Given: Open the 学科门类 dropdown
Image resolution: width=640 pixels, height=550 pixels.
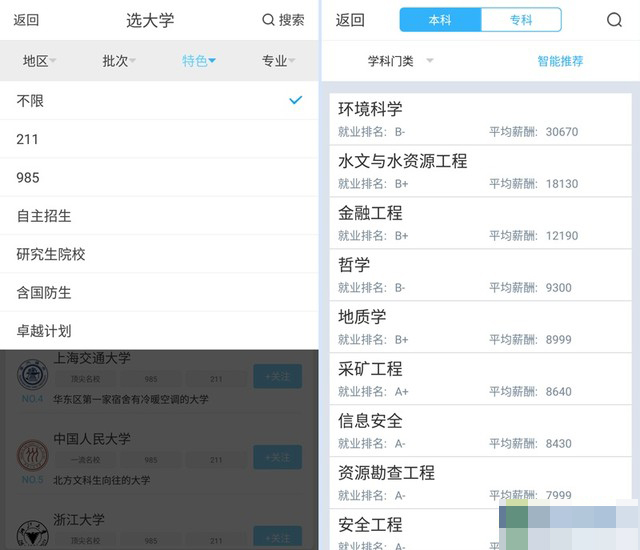Looking at the screenshot, I should pos(400,61).
